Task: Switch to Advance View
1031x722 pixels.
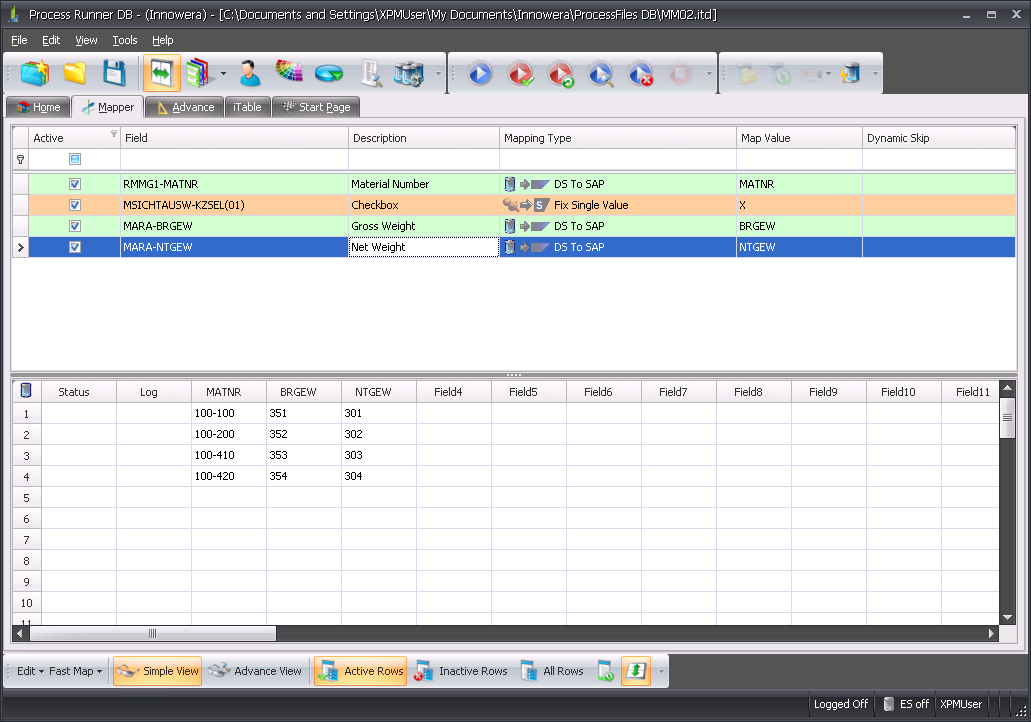Action: pyautogui.click(x=255, y=671)
